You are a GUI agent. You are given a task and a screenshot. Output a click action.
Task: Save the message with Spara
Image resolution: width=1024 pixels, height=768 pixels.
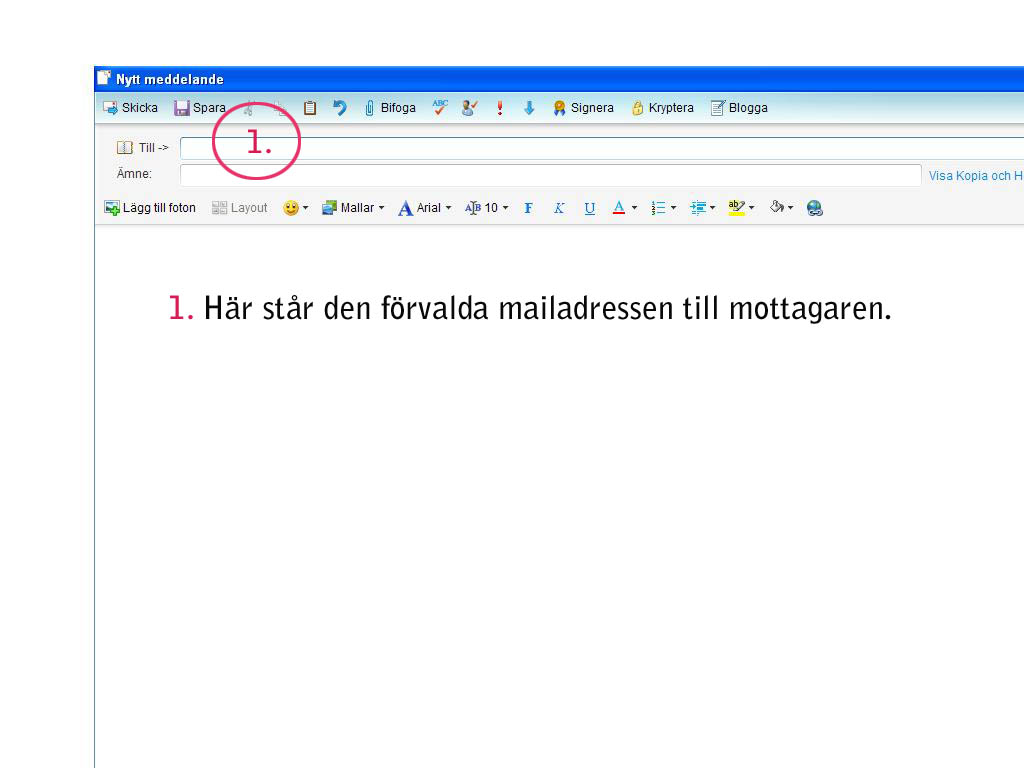coord(200,108)
